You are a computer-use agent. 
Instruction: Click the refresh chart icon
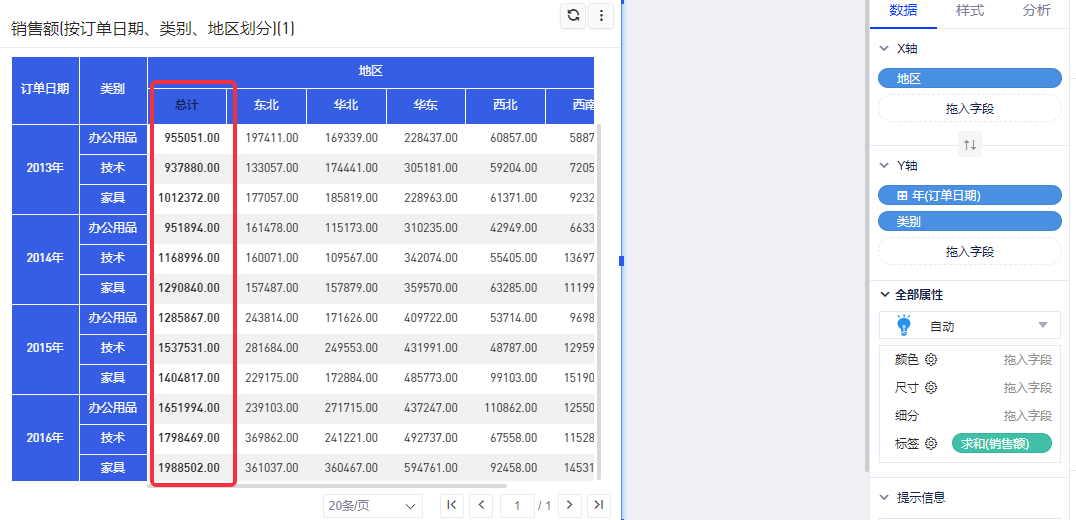pos(573,15)
